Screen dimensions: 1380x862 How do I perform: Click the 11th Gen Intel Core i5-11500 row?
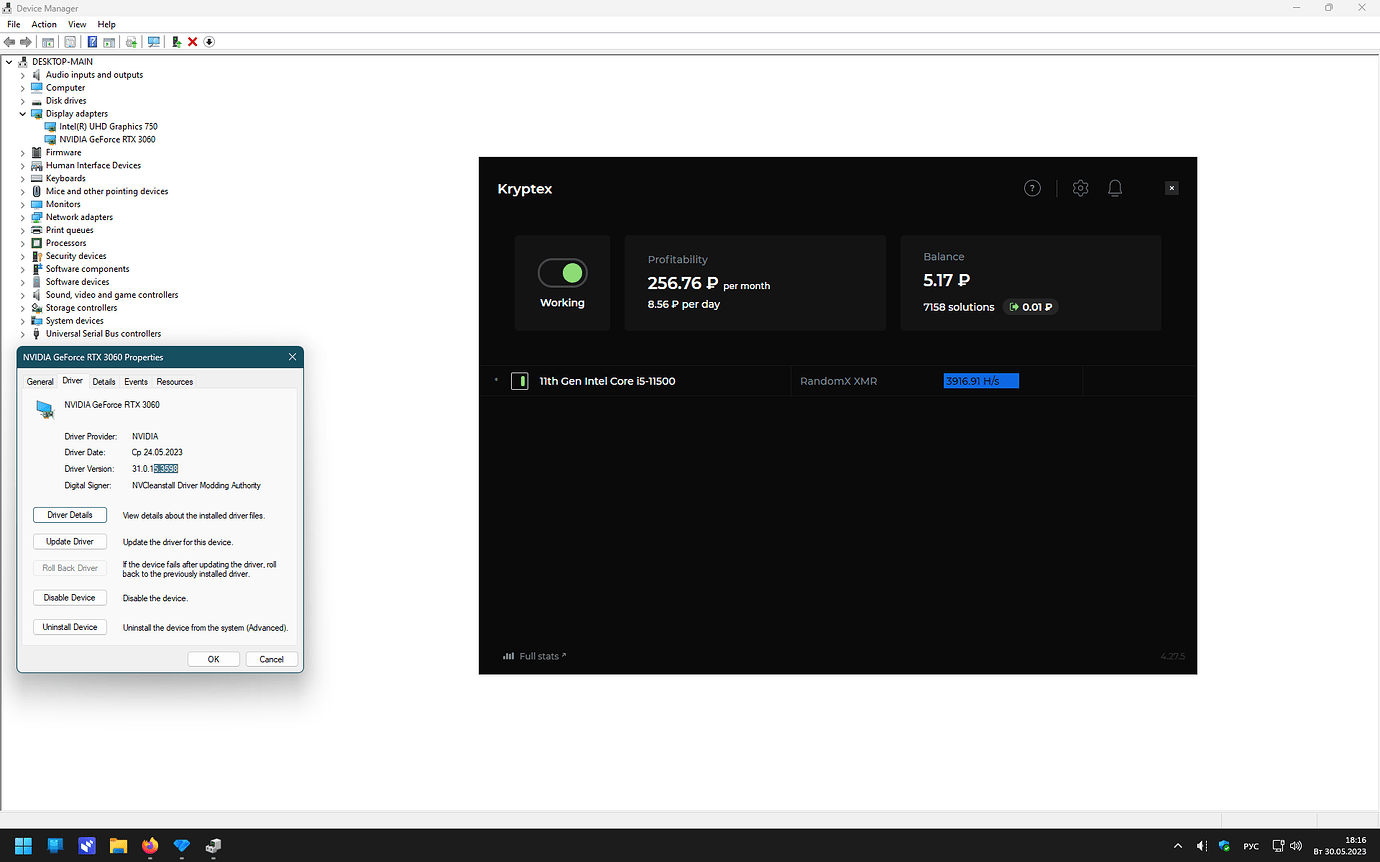click(838, 381)
